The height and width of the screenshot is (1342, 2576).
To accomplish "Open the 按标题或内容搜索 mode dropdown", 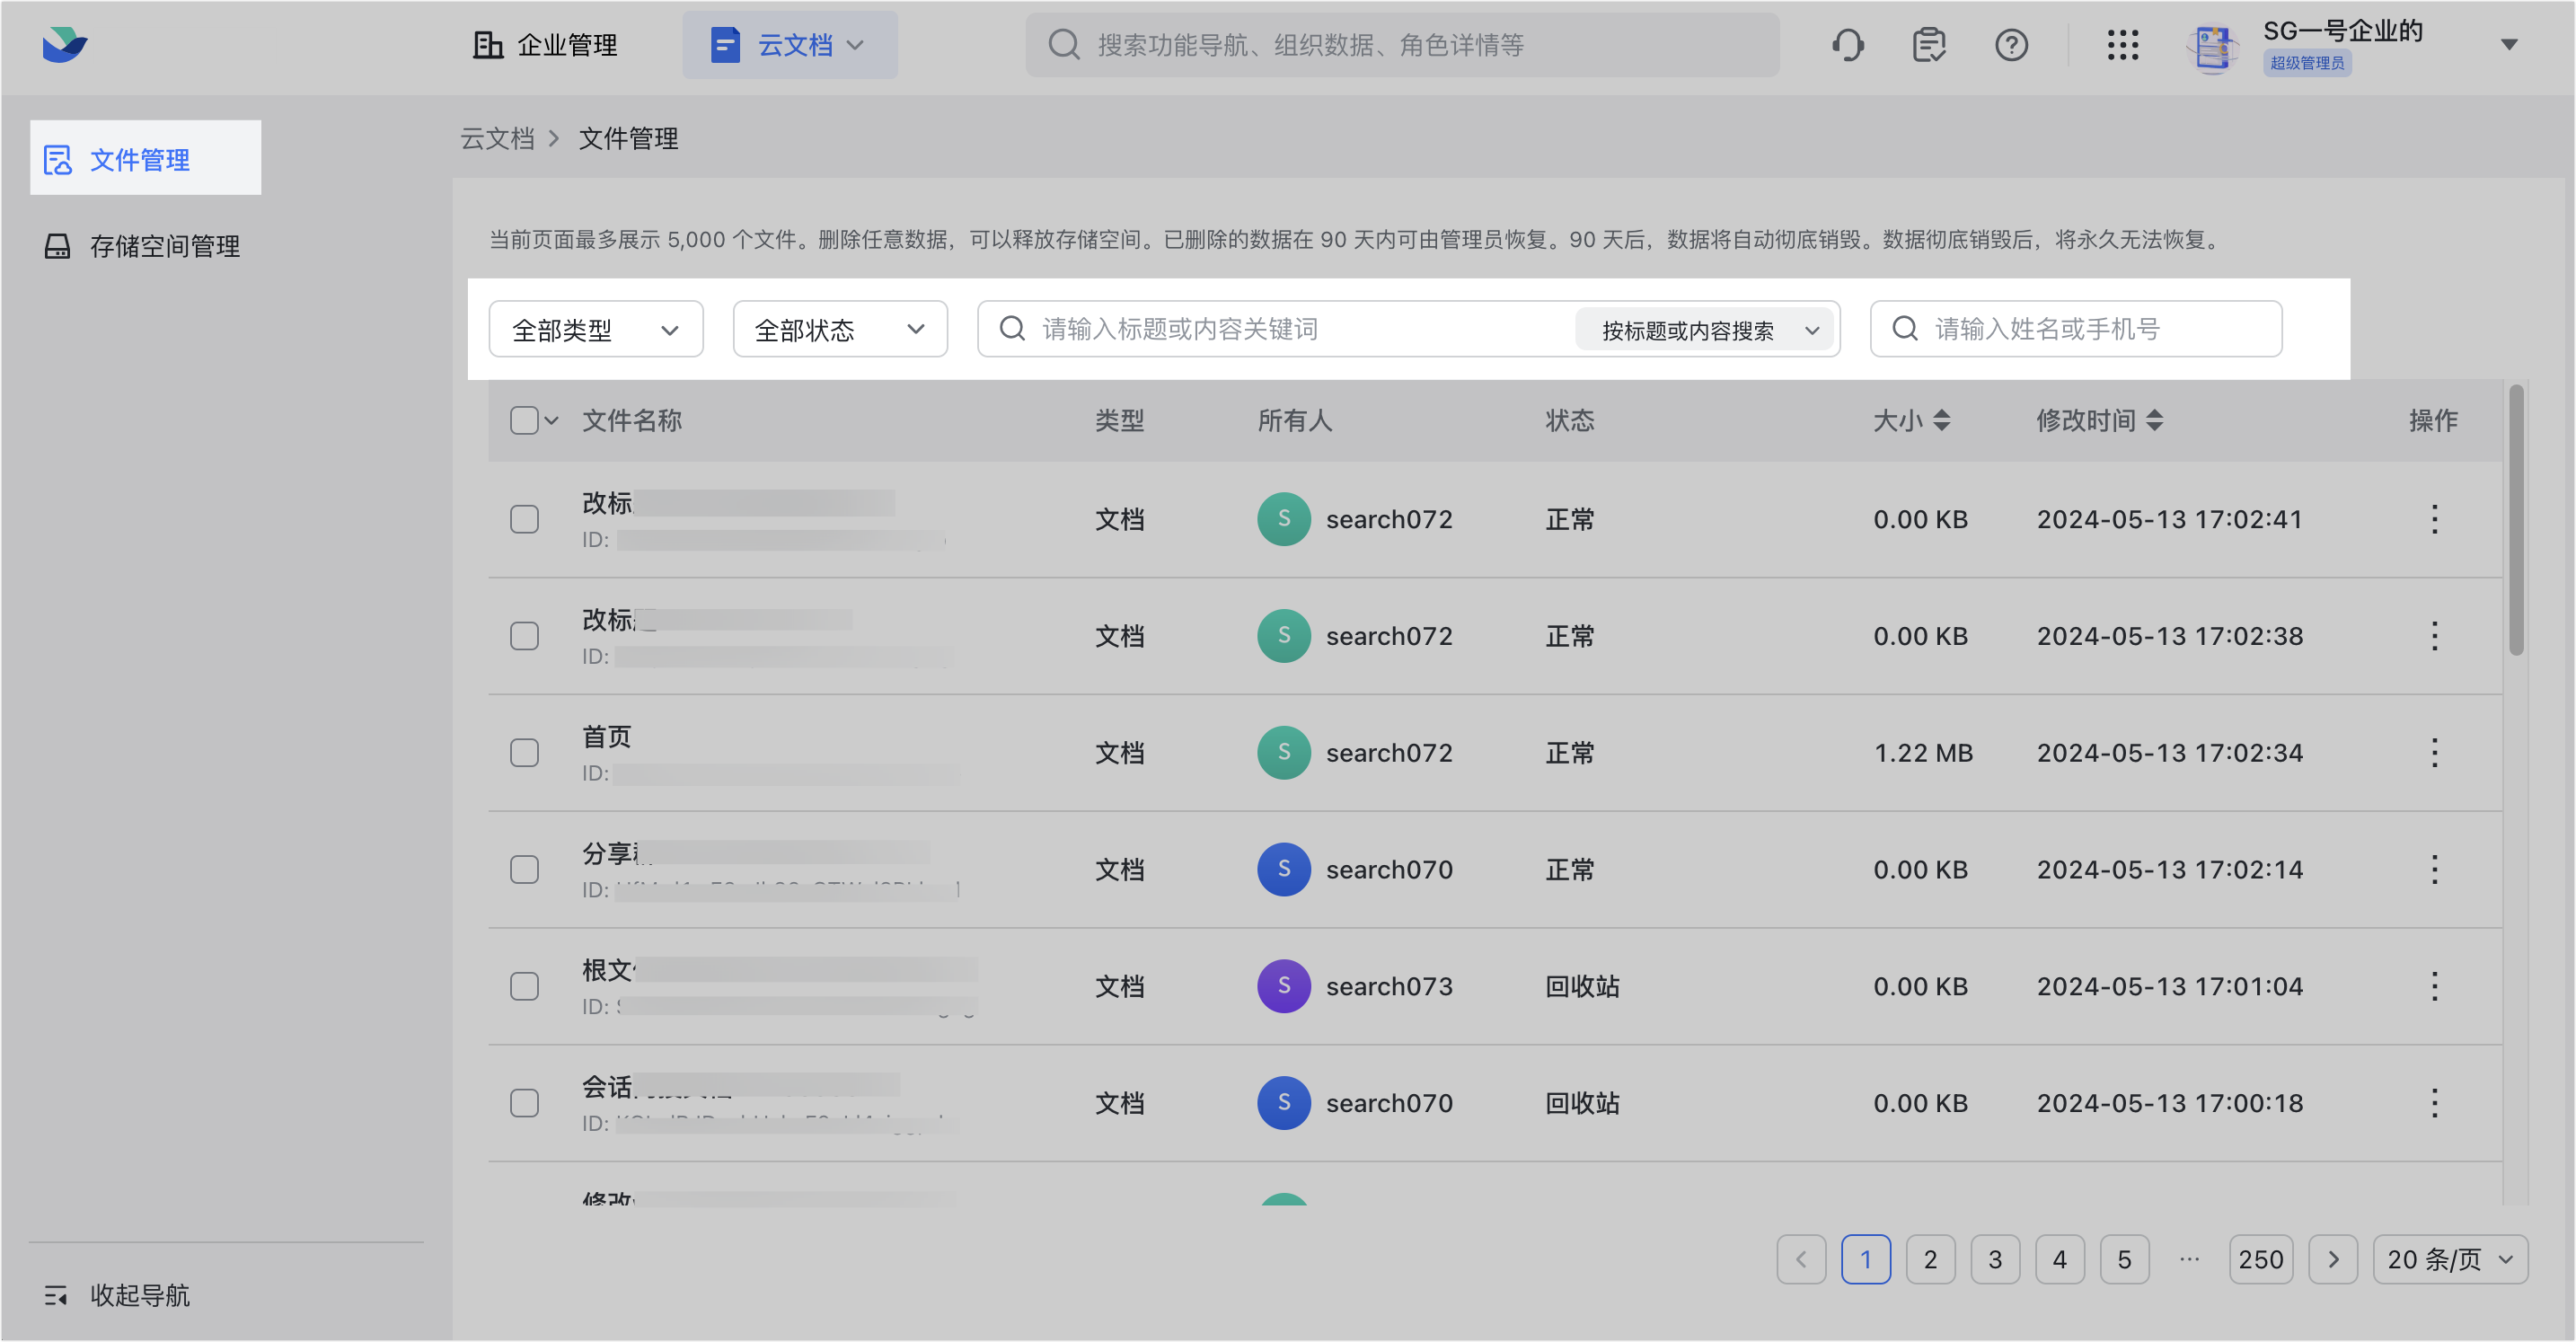I will point(1706,330).
